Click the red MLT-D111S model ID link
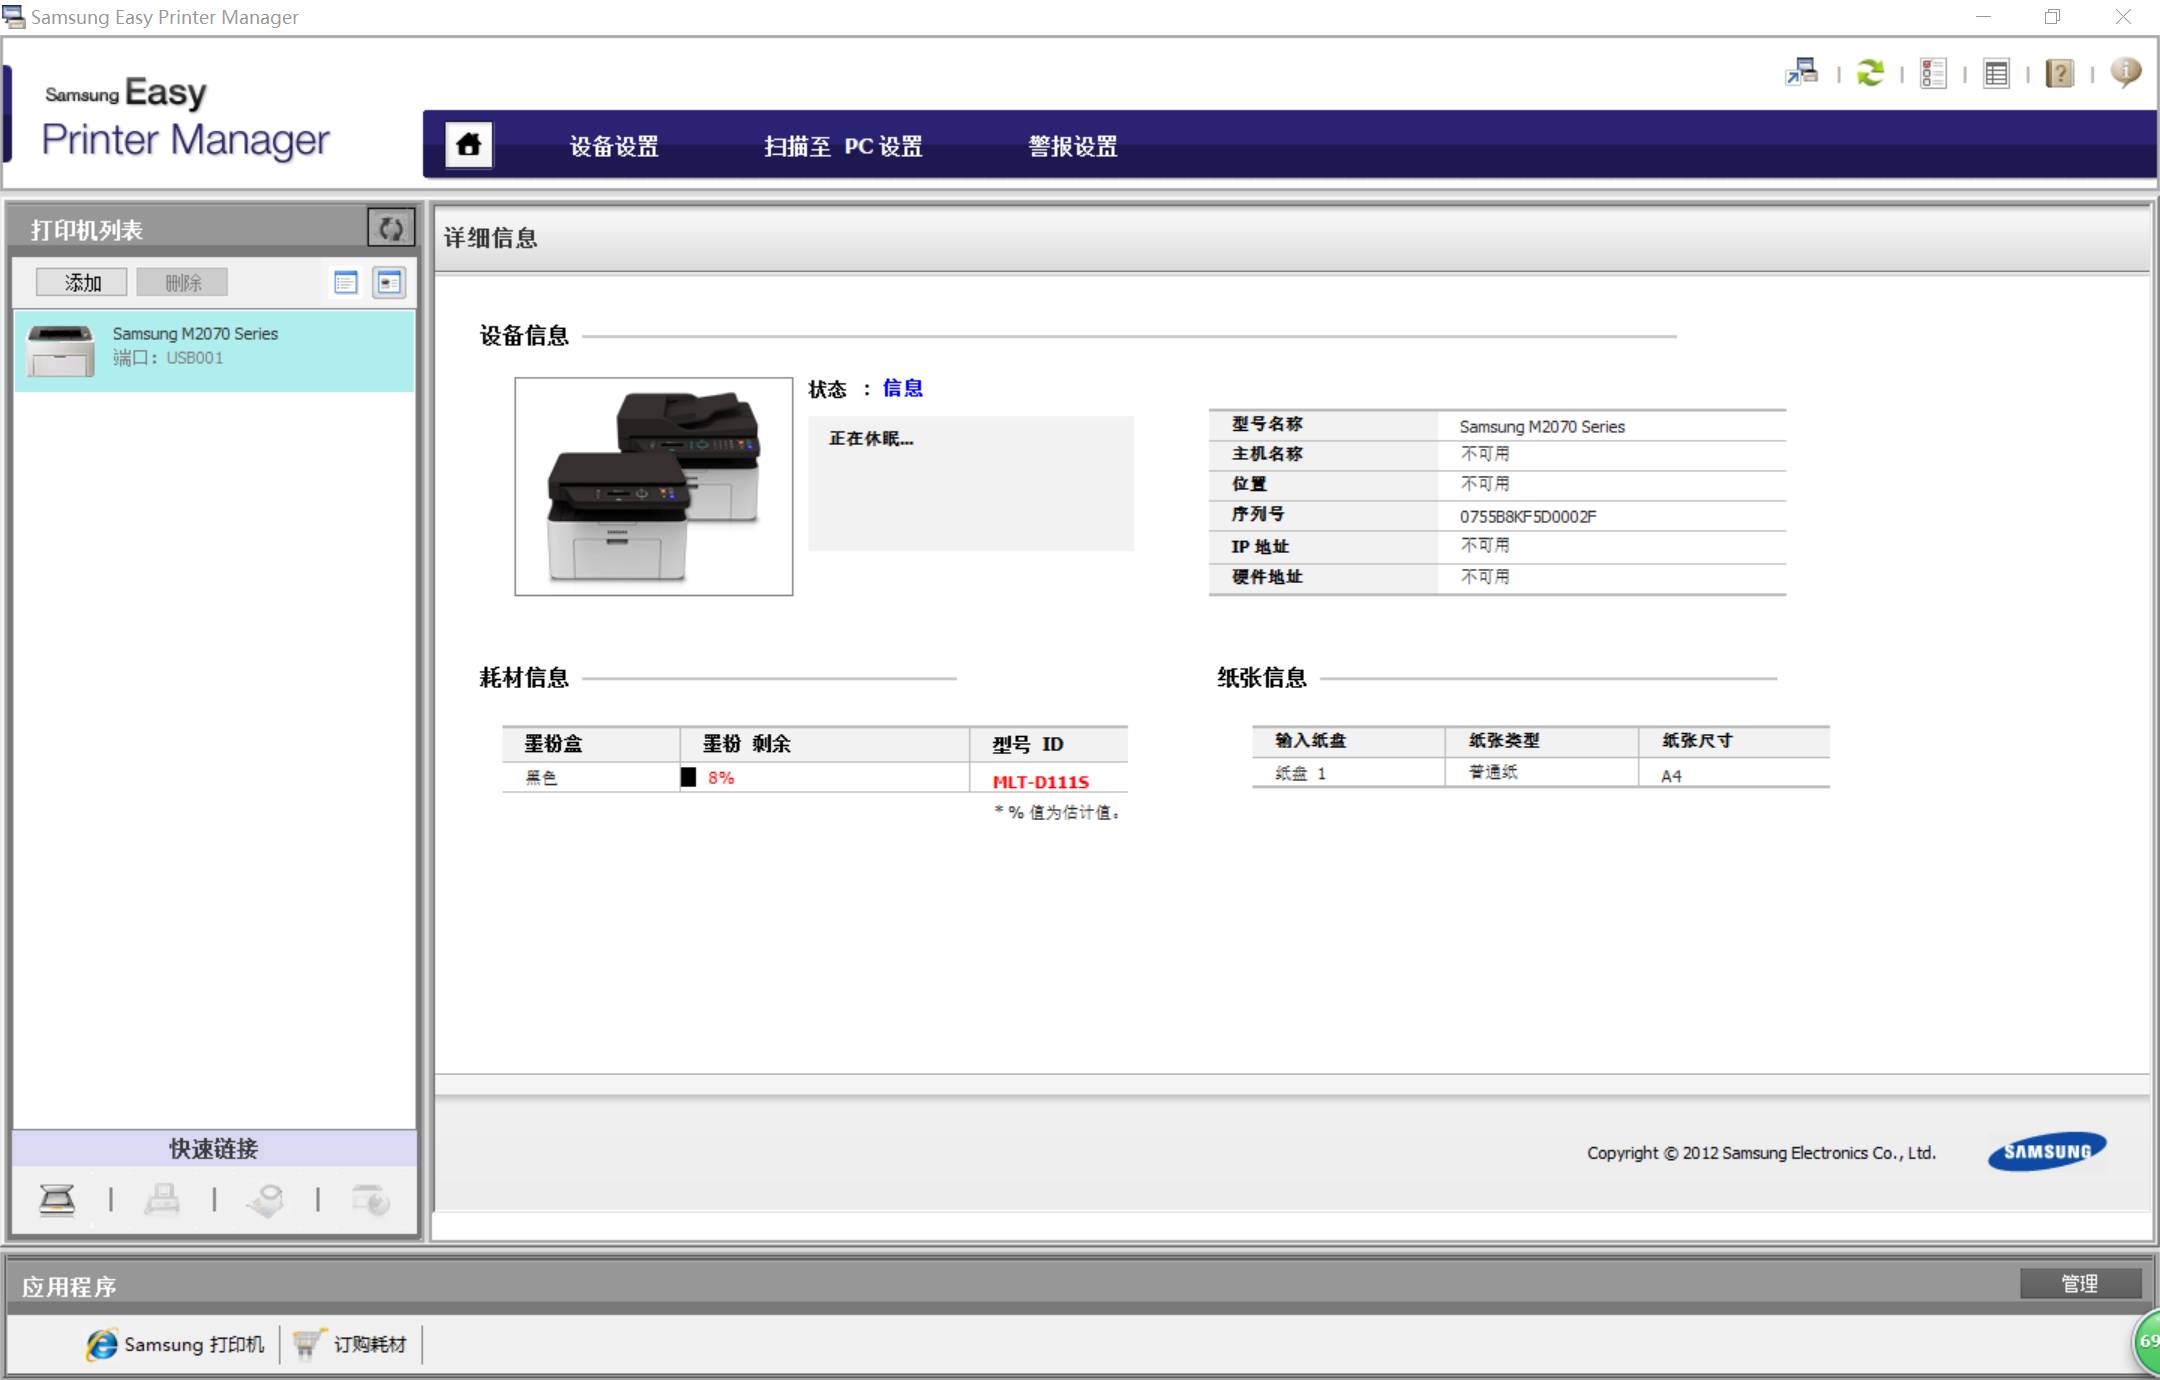The height and width of the screenshot is (1380, 2160). 1041,782
